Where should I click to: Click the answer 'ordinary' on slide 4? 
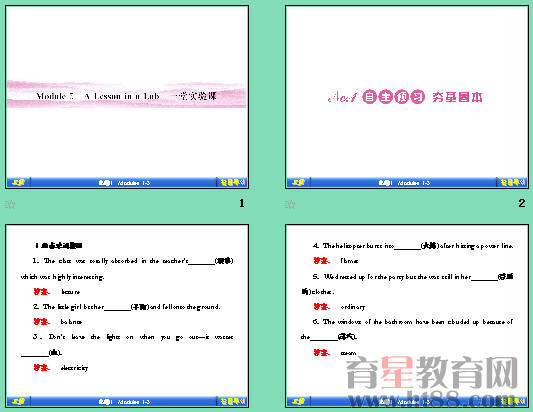click(353, 307)
